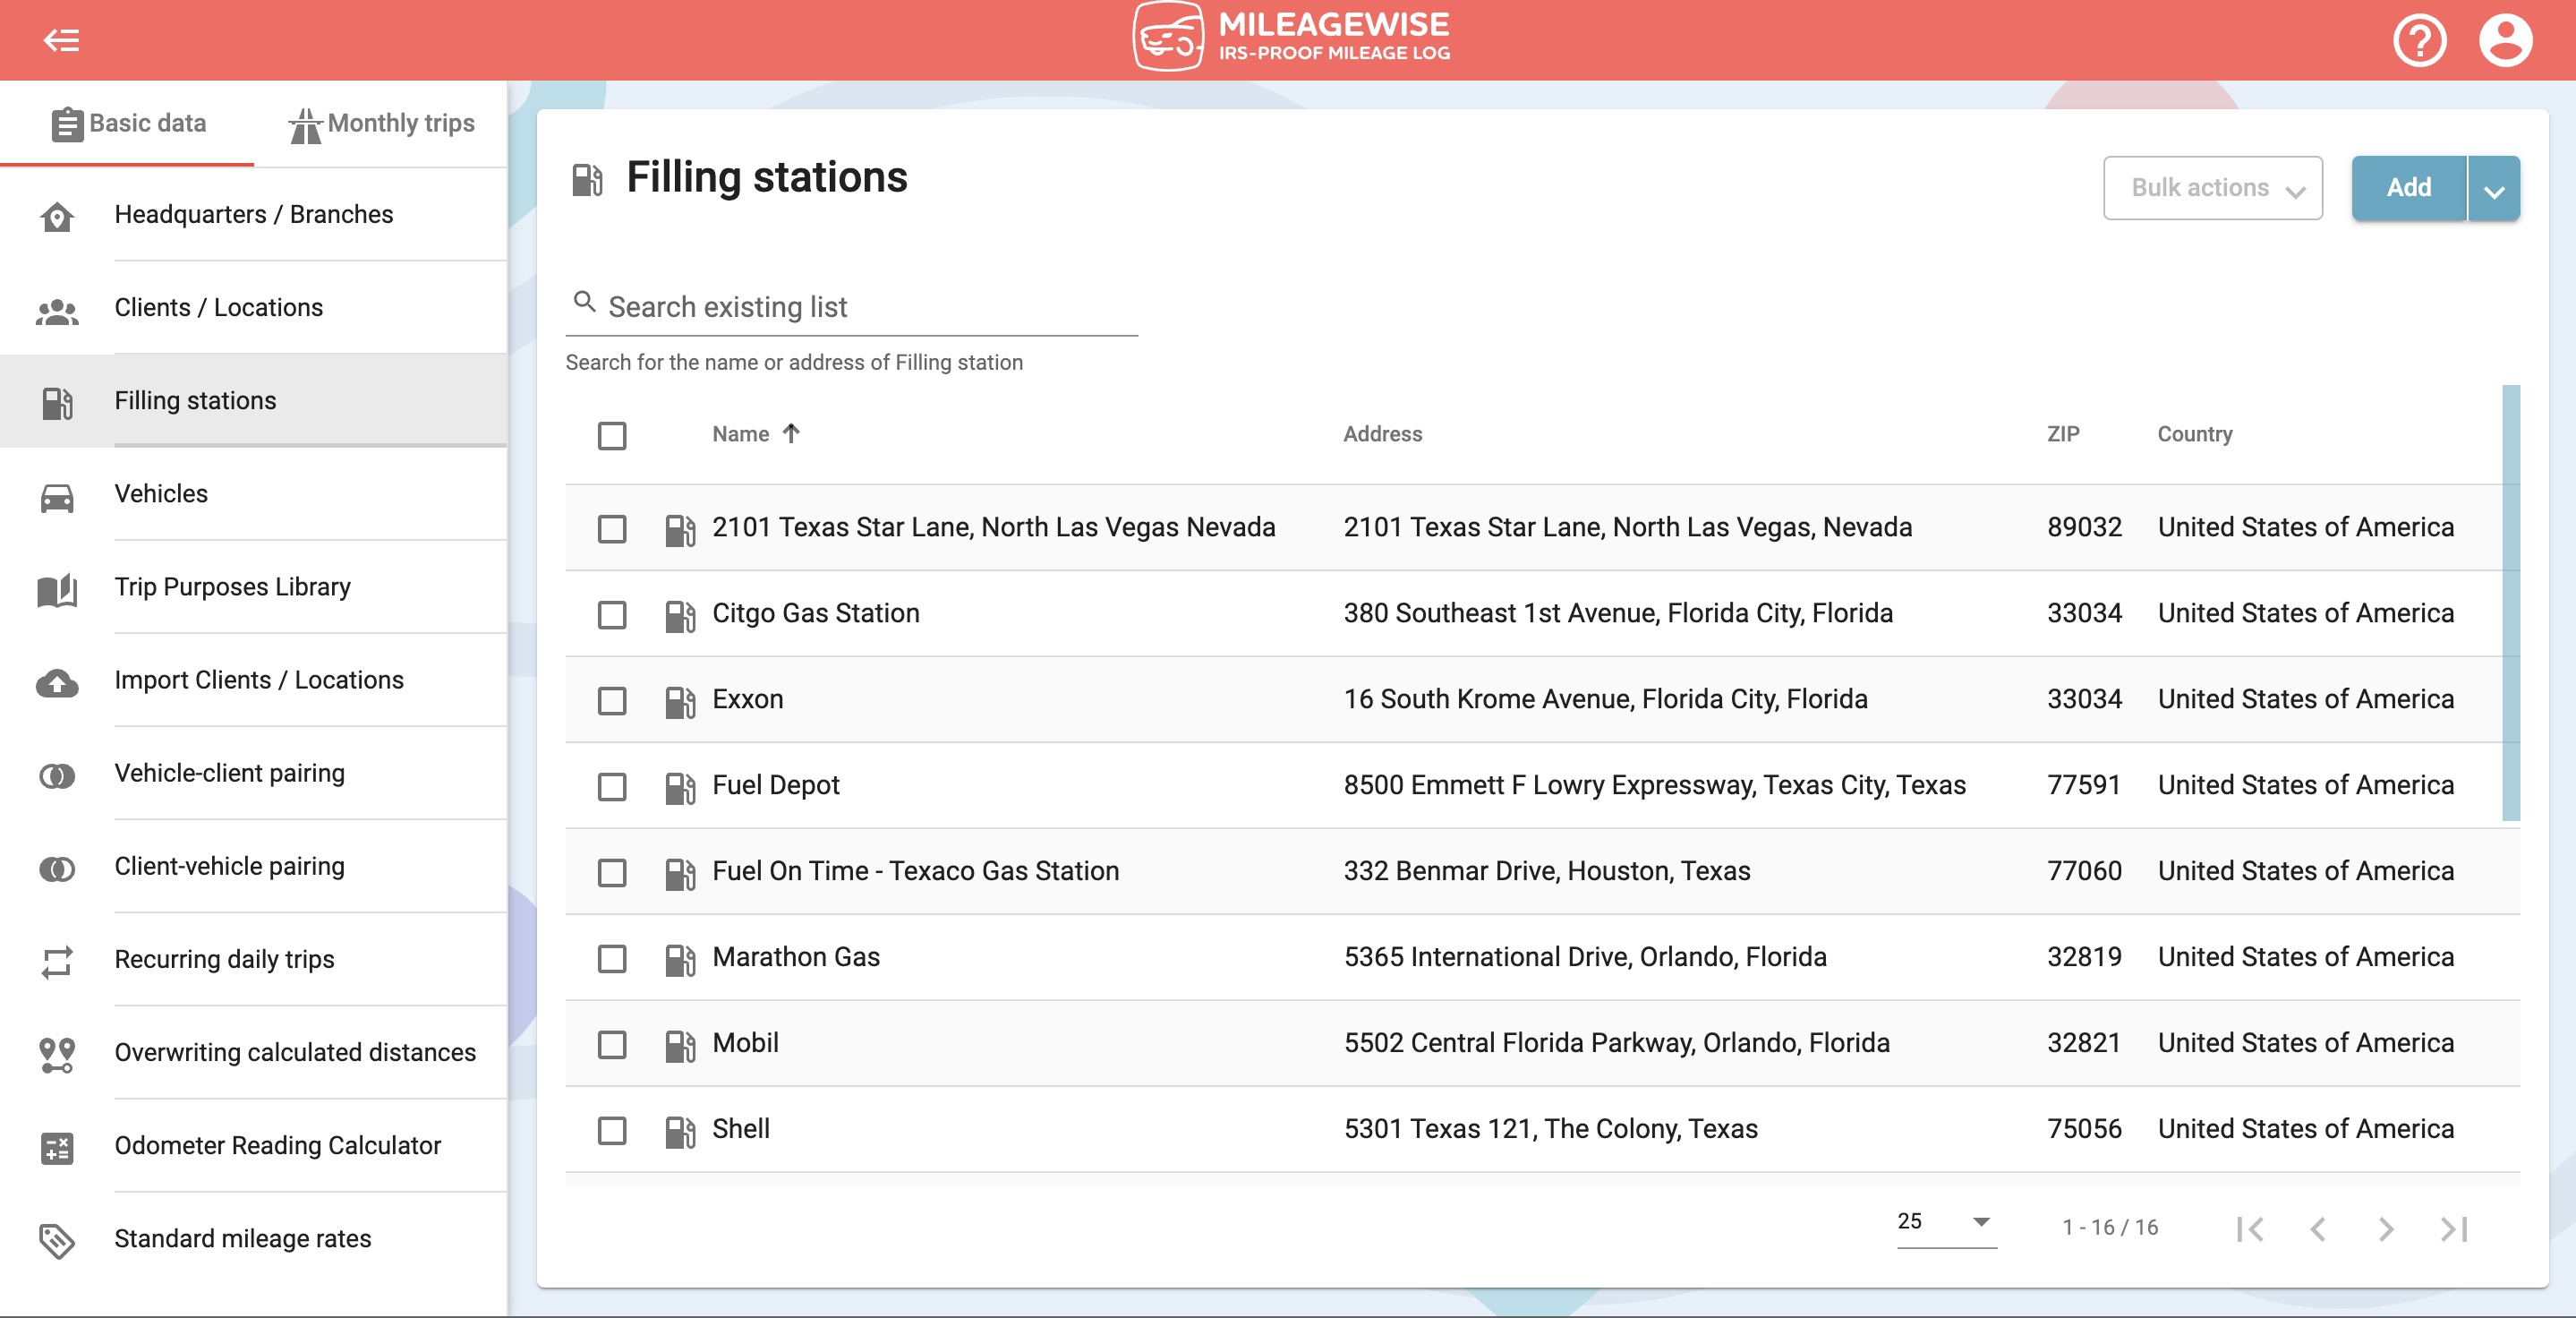This screenshot has width=2576, height=1318.
Task: Select the Marathon Gas row checkbox
Action: coord(612,958)
